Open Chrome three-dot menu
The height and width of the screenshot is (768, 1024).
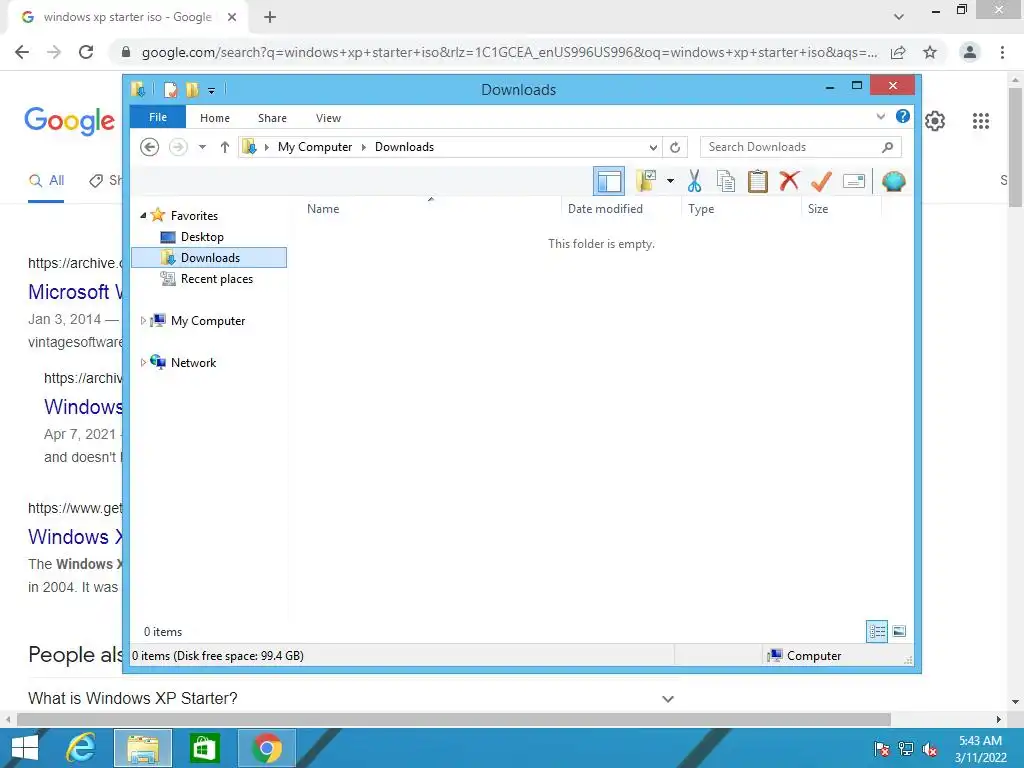1002,52
